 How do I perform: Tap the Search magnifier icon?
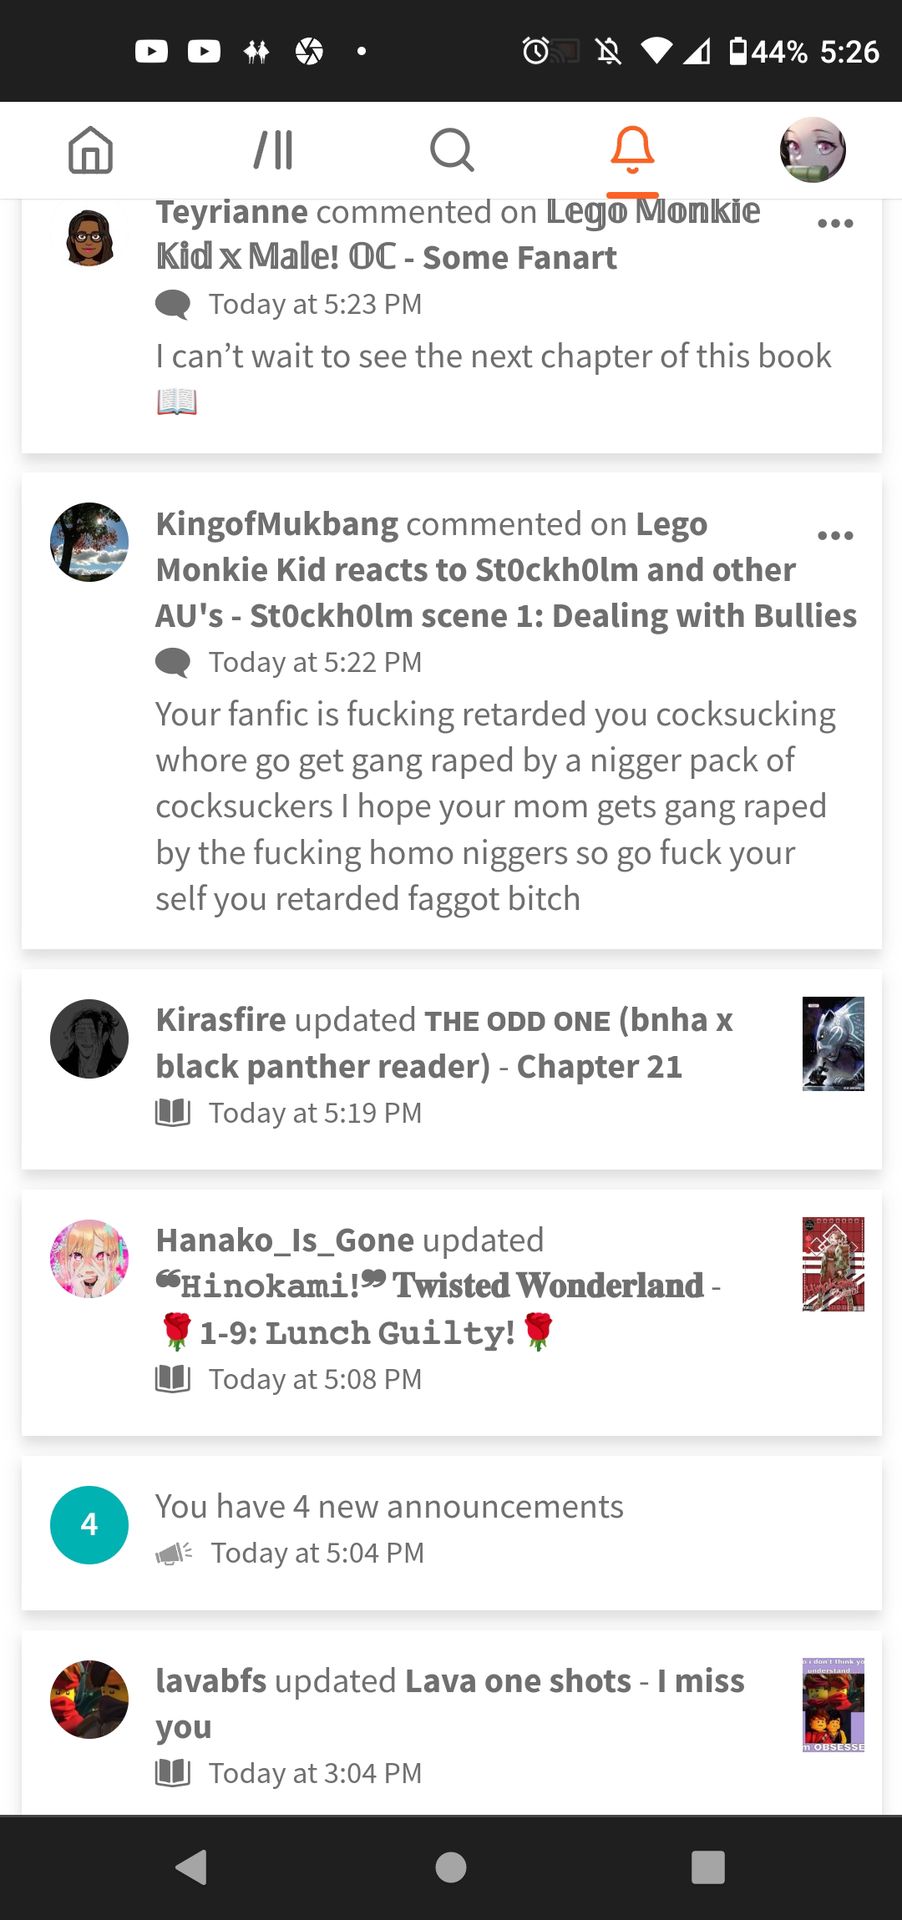452,150
